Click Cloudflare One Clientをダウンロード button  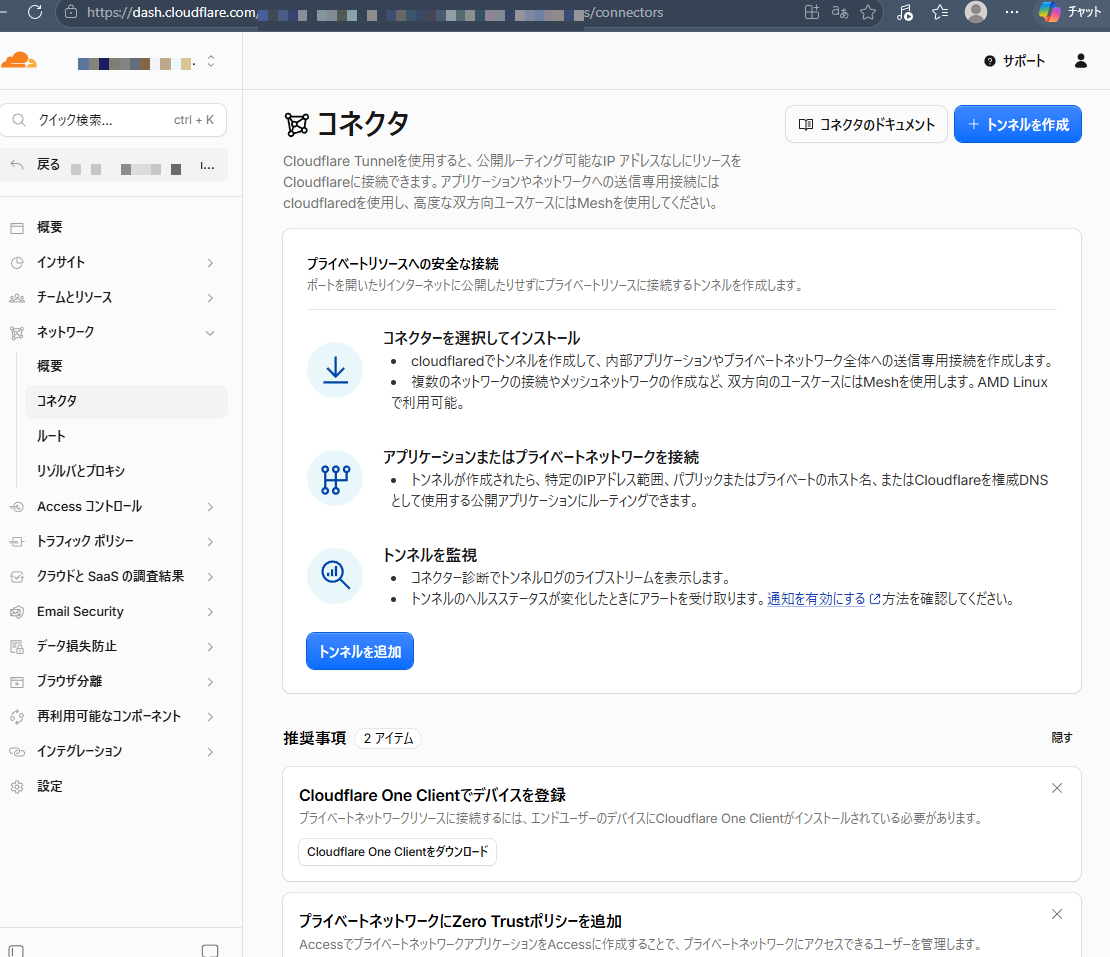coord(397,852)
